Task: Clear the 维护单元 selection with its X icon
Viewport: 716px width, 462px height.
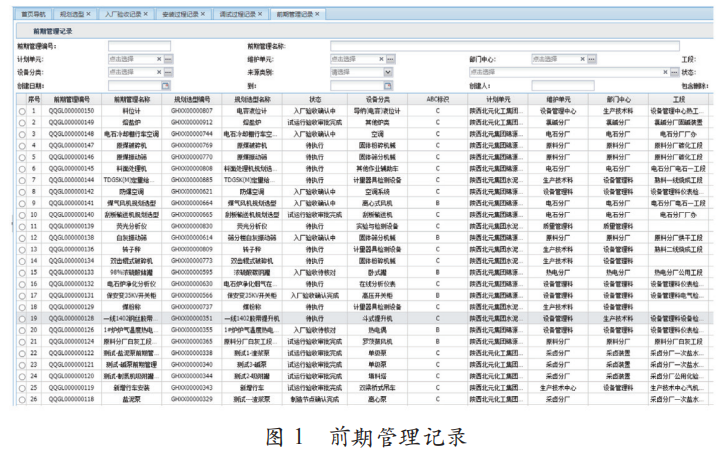Action: point(380,60)
